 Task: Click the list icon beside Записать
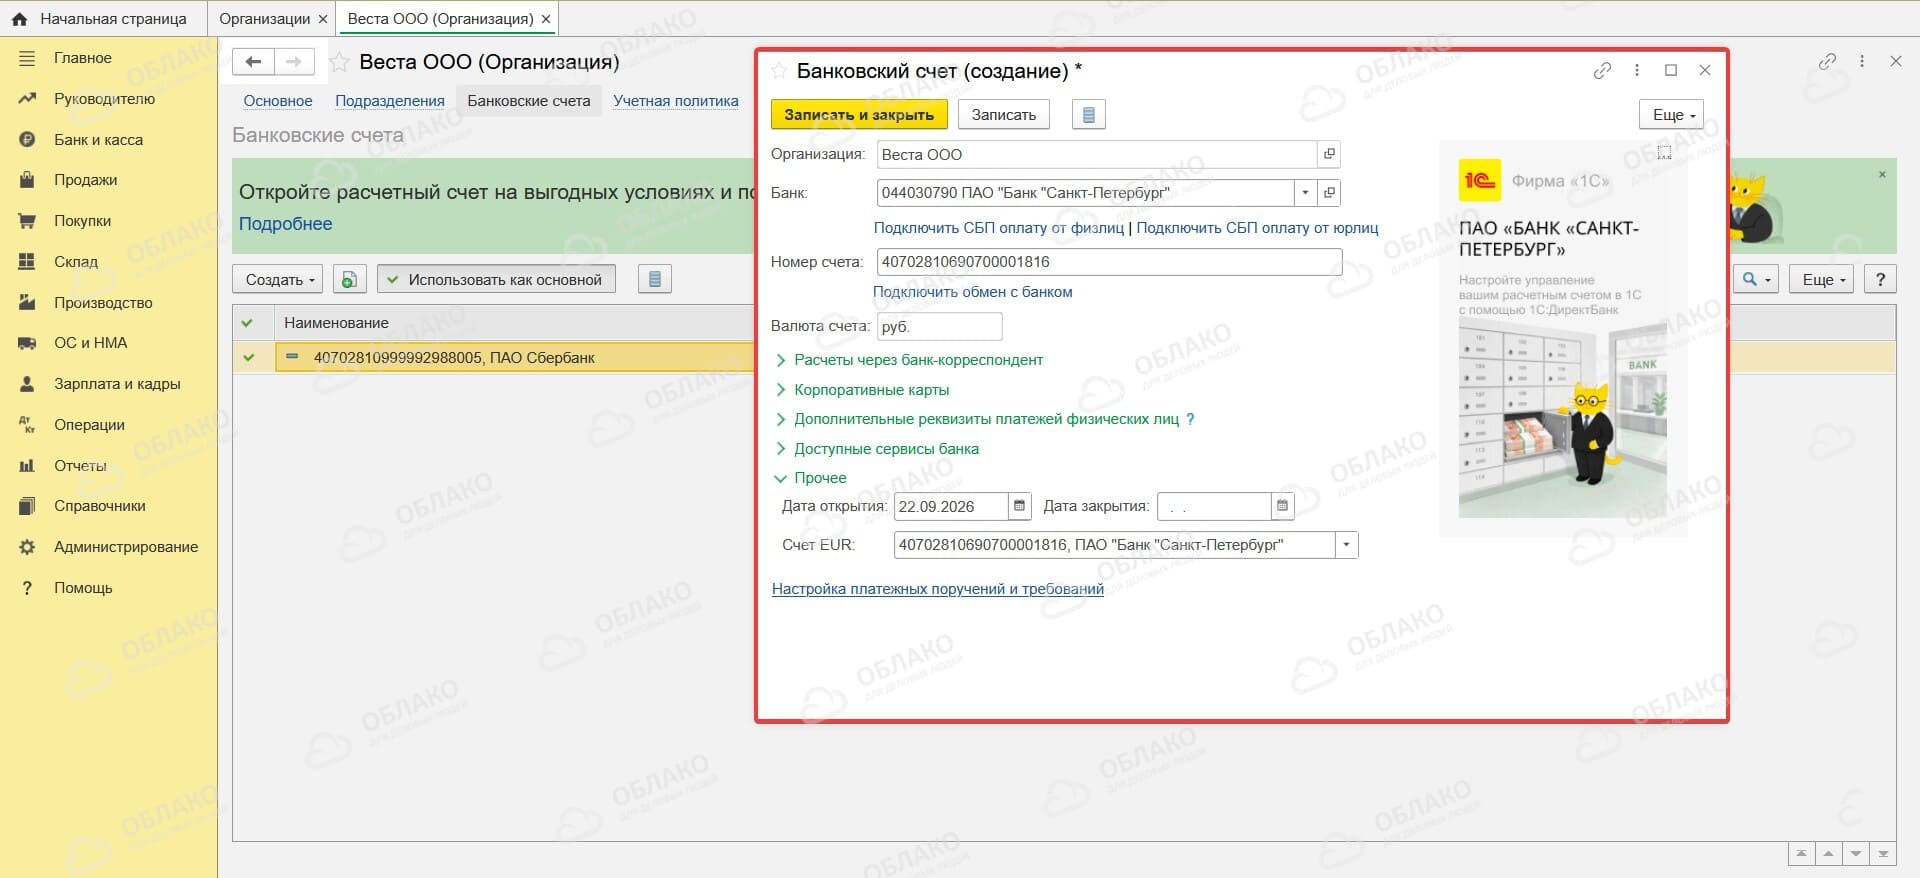click(1089, 115)
